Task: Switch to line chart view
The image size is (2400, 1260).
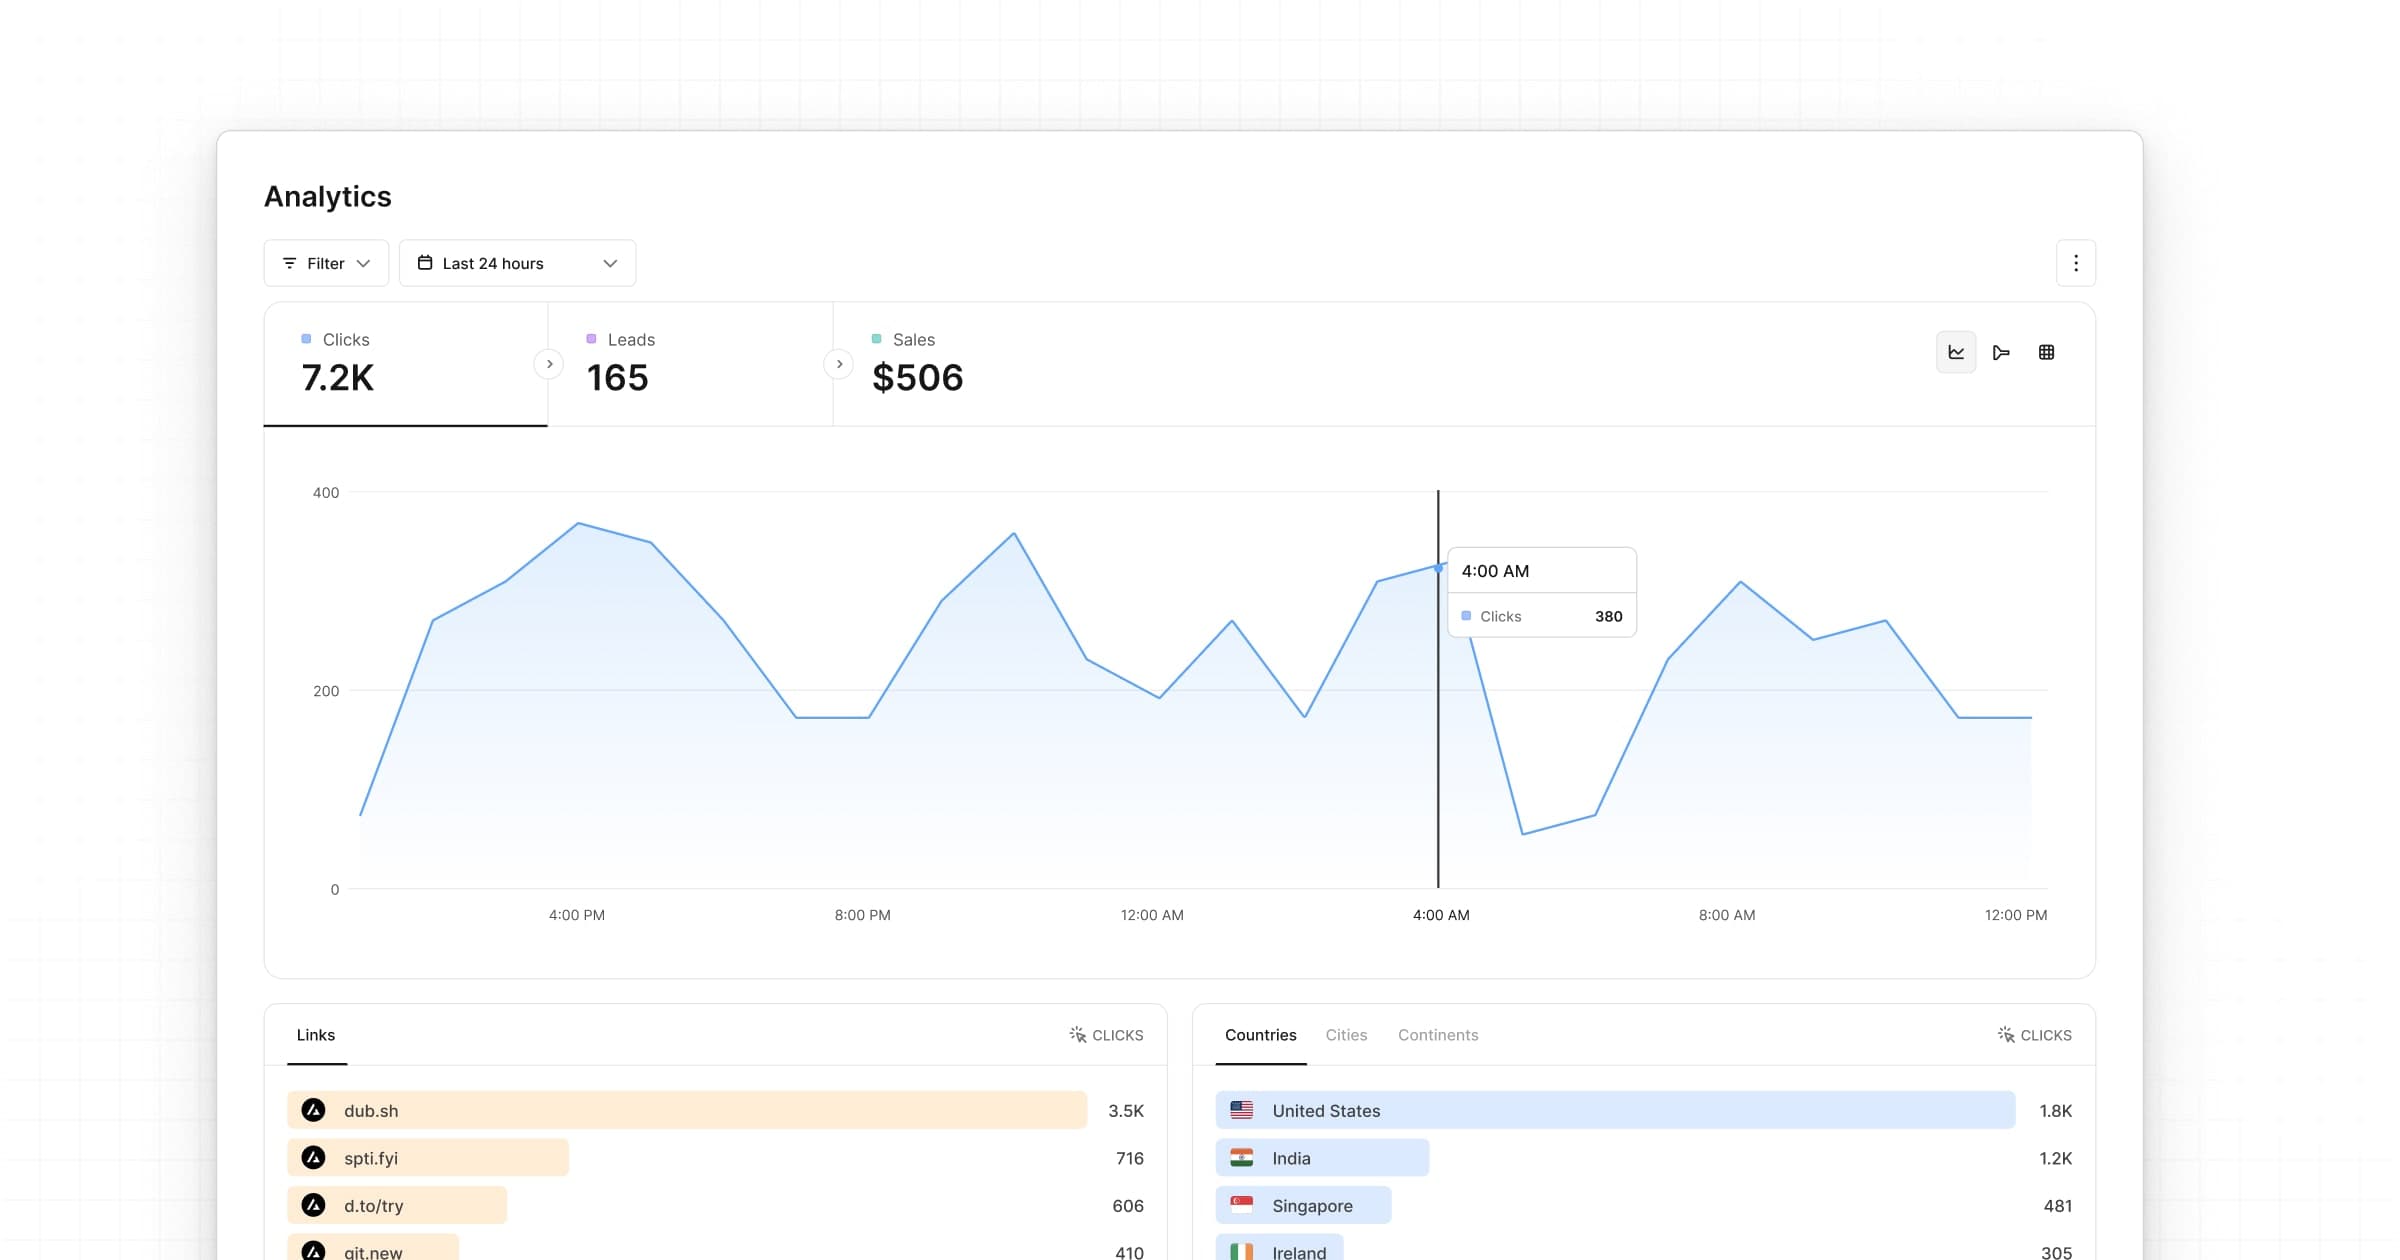Action: 1956,352
